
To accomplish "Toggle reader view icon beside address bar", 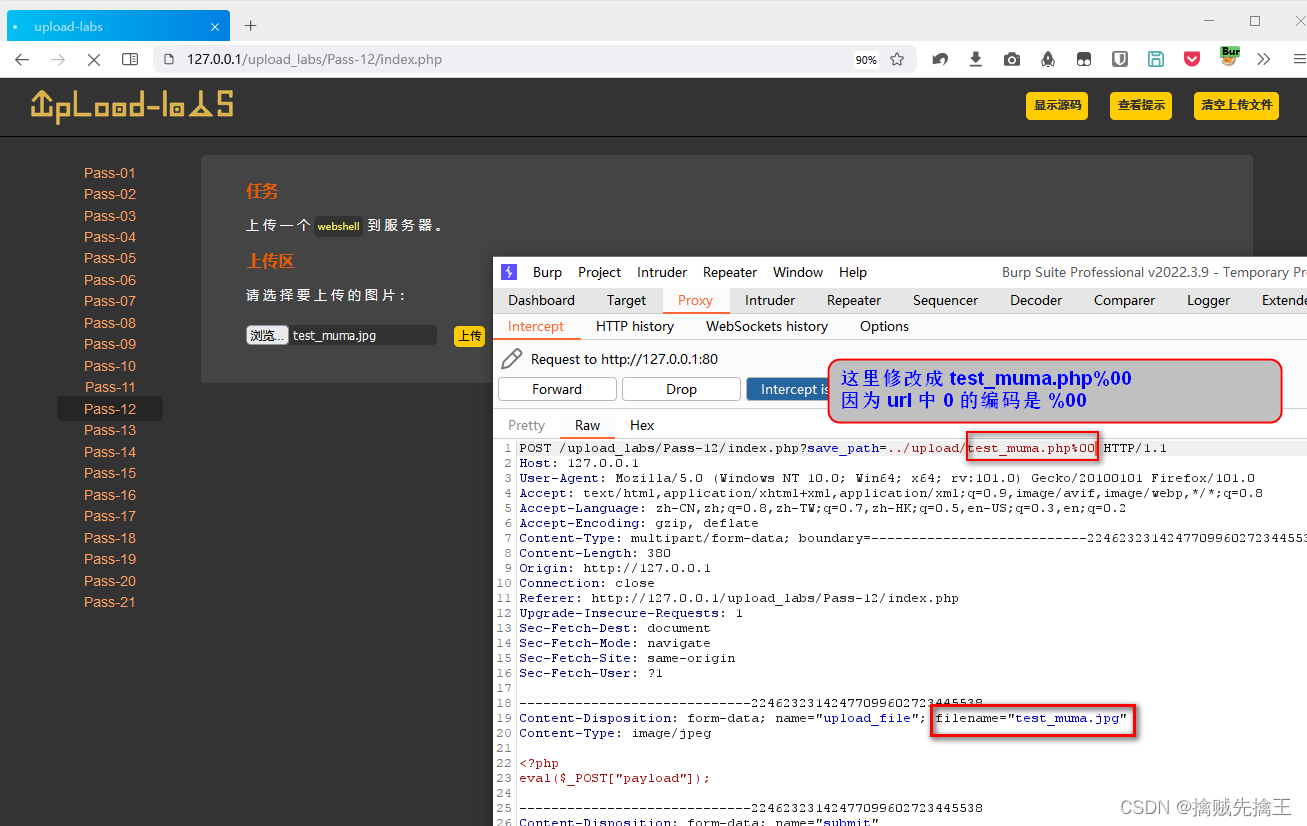I will (130, 59).
